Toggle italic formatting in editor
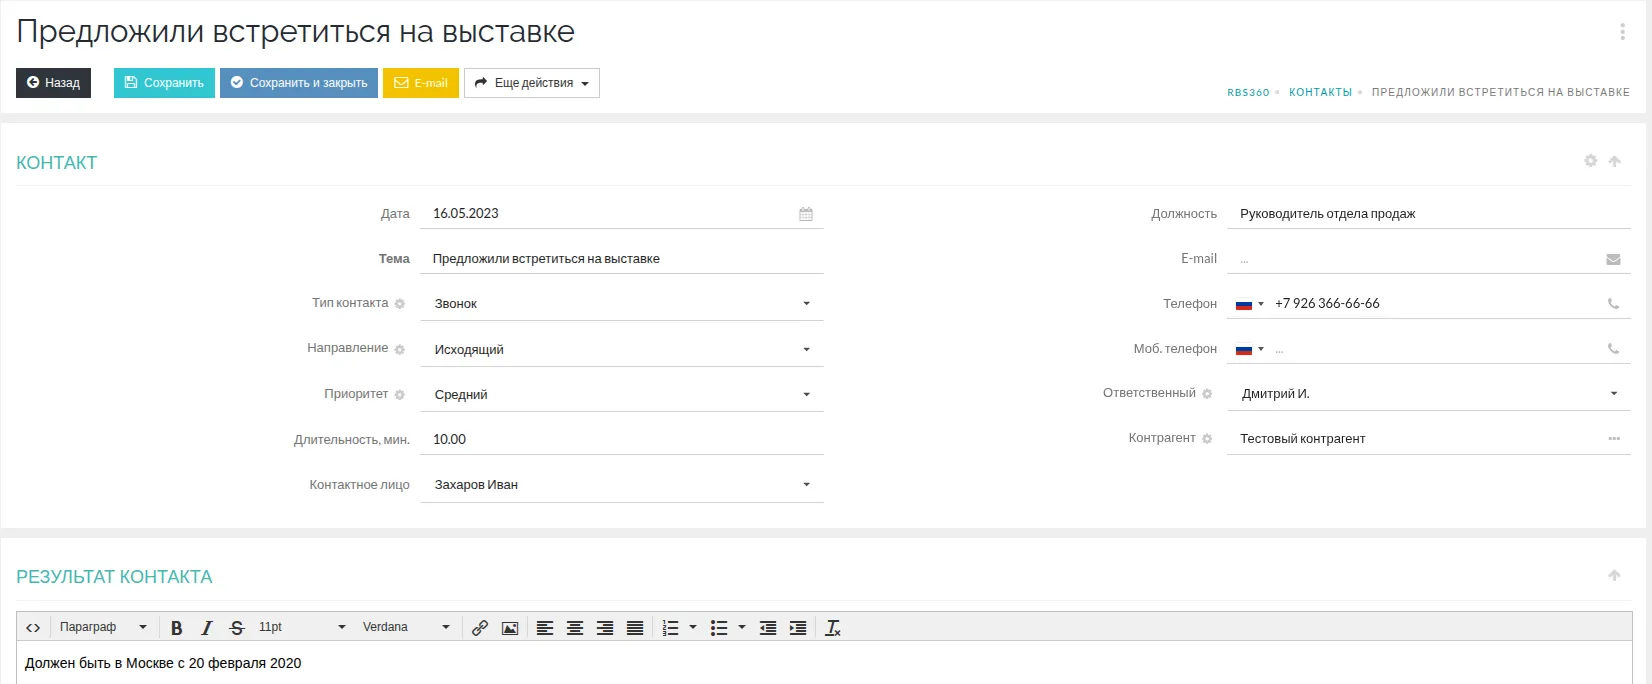This screenshot has height=684, width=1652. [207, 628]
